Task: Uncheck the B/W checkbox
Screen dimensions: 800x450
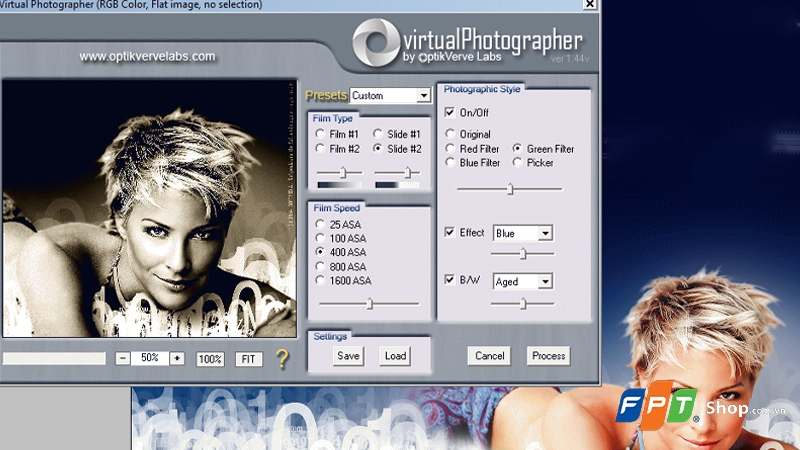Action: 449,280
